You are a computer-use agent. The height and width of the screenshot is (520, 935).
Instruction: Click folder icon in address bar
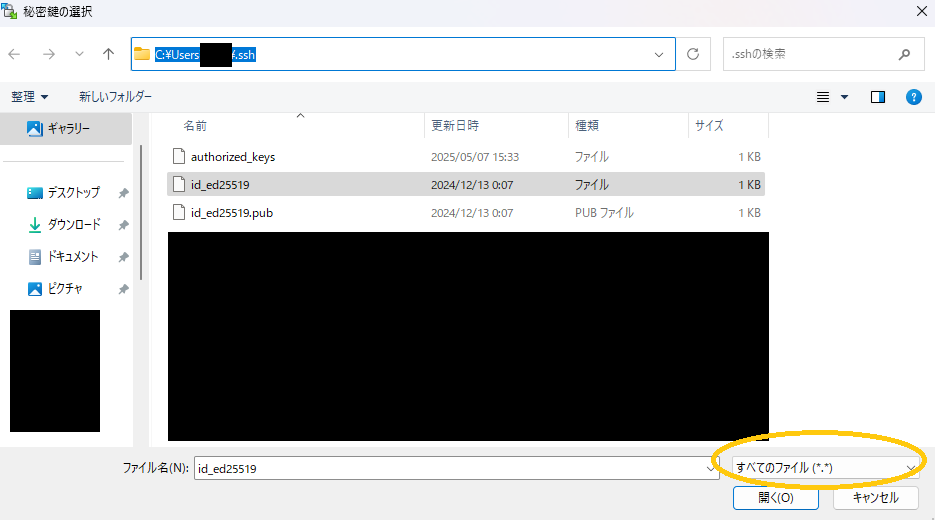(141, 54)
